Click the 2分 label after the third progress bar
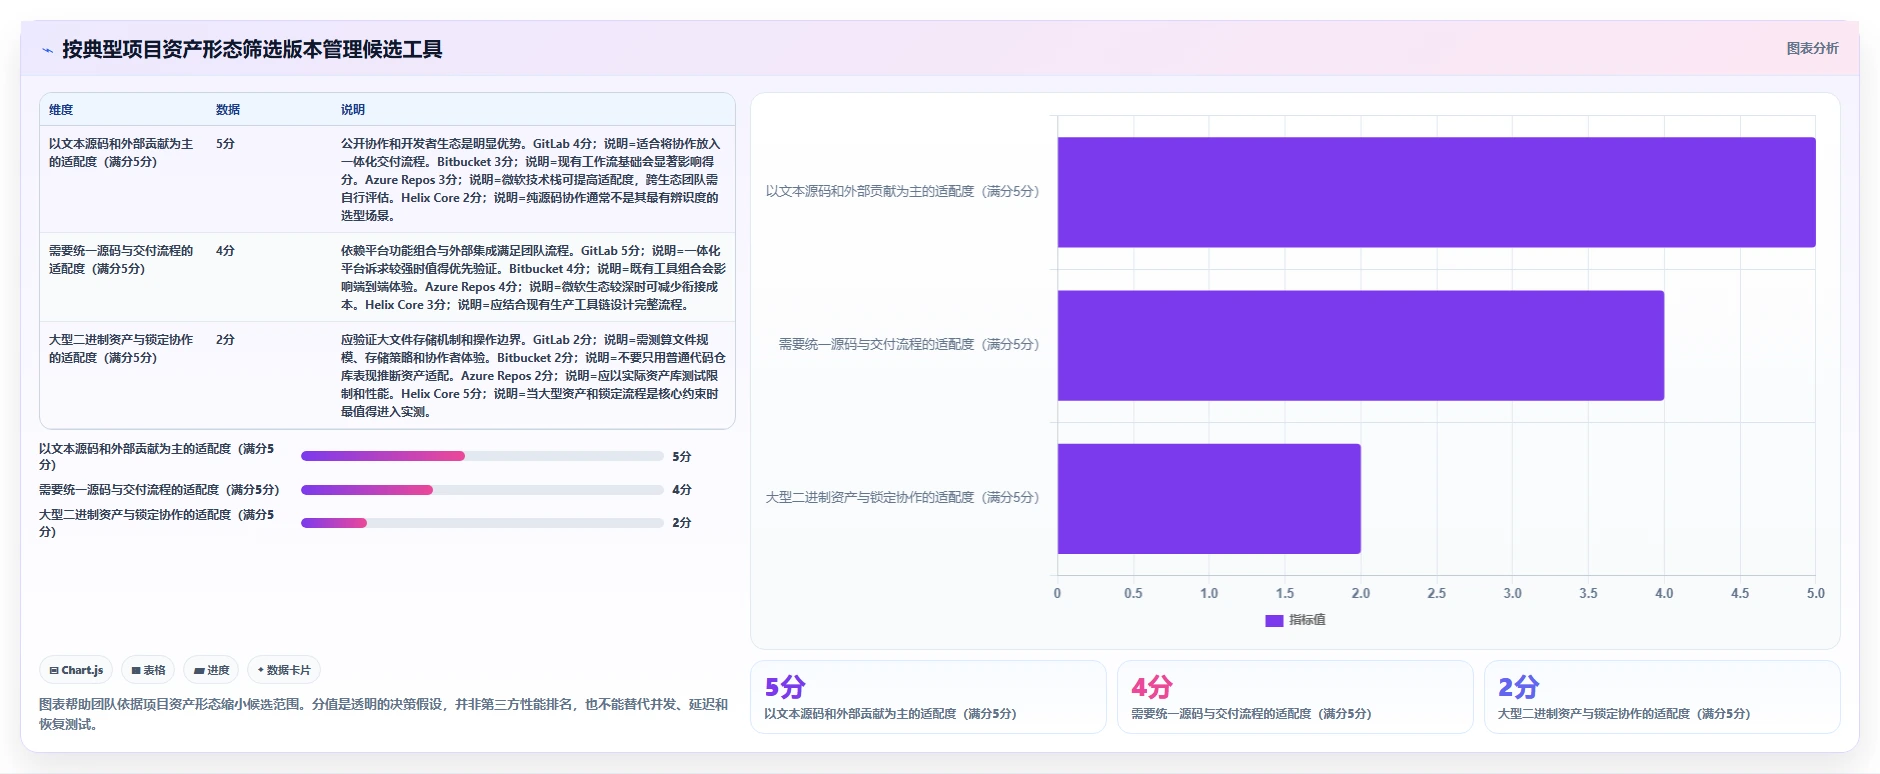Viewport: 1880px width, 774px height. pos(682,523)
